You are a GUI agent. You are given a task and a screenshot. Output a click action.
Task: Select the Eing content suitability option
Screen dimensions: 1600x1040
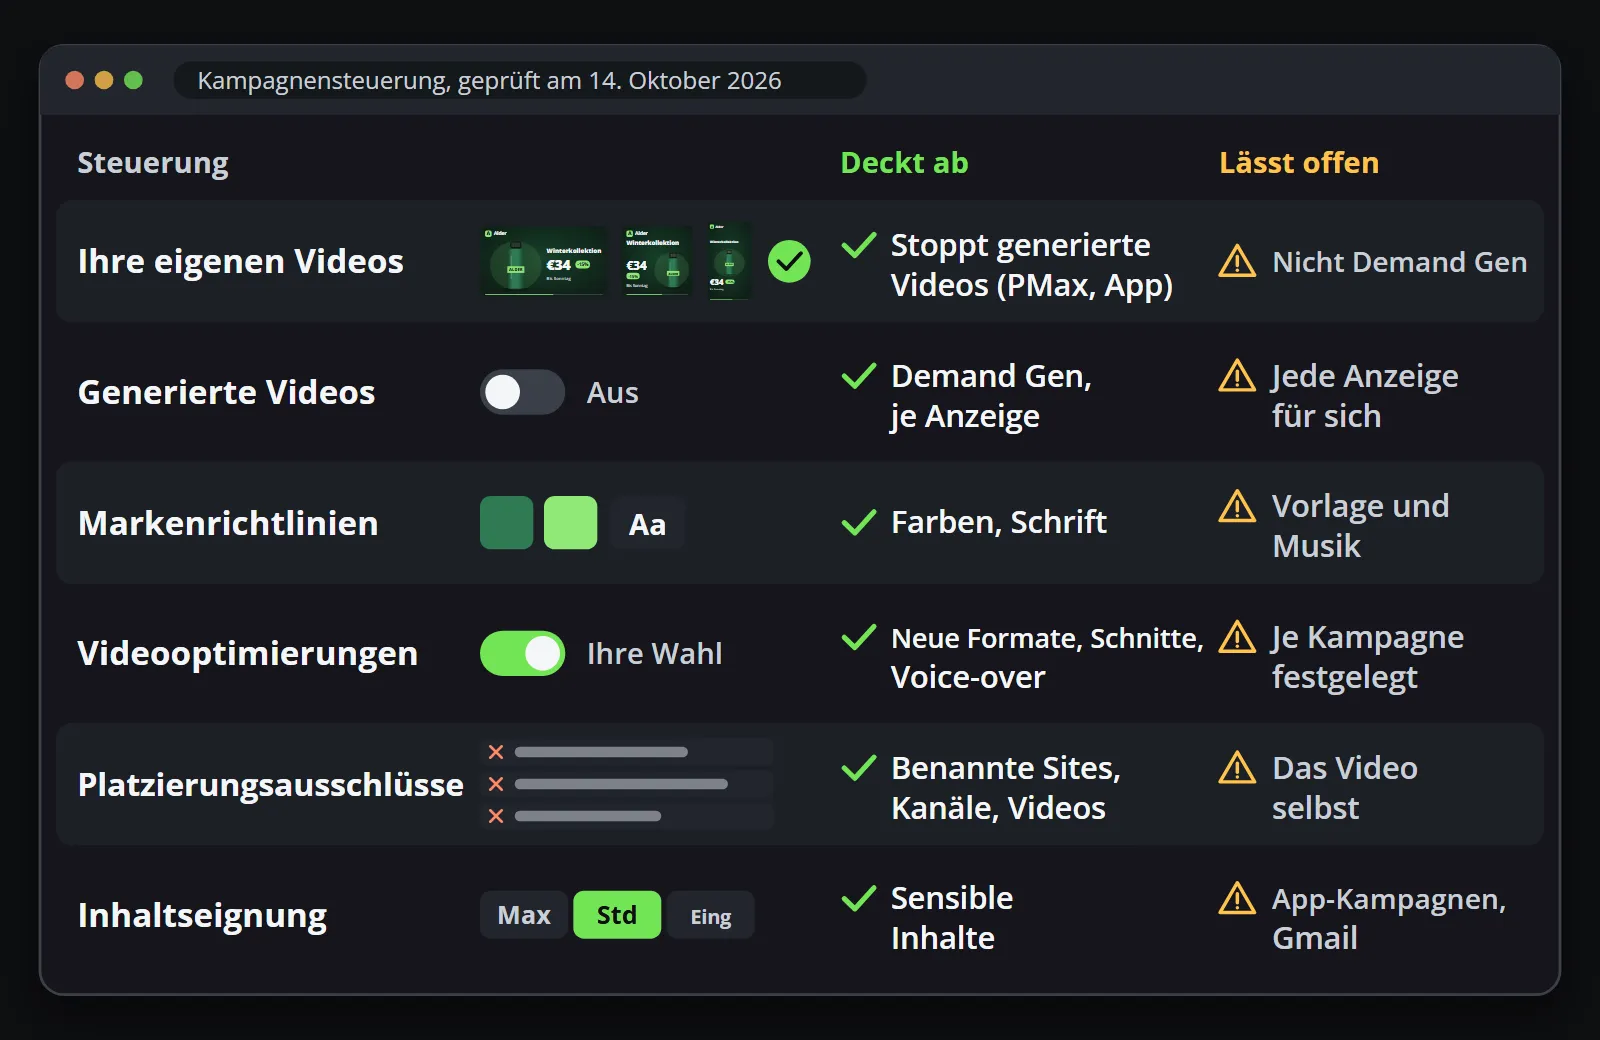point(711,915)
